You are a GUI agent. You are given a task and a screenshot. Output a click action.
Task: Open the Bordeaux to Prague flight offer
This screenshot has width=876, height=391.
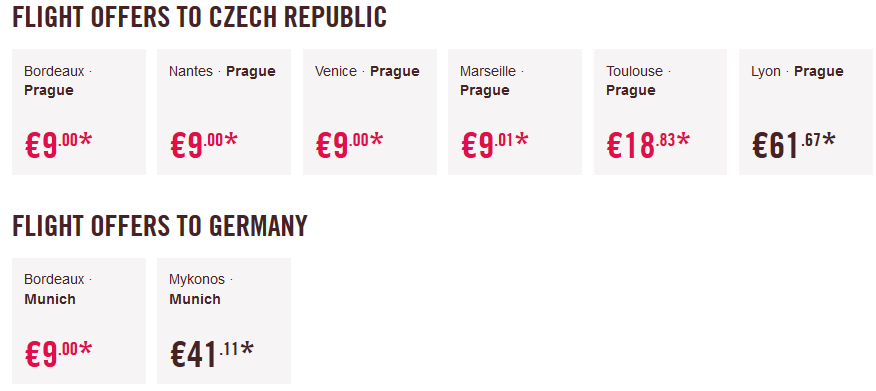click(x=79, y=112)
